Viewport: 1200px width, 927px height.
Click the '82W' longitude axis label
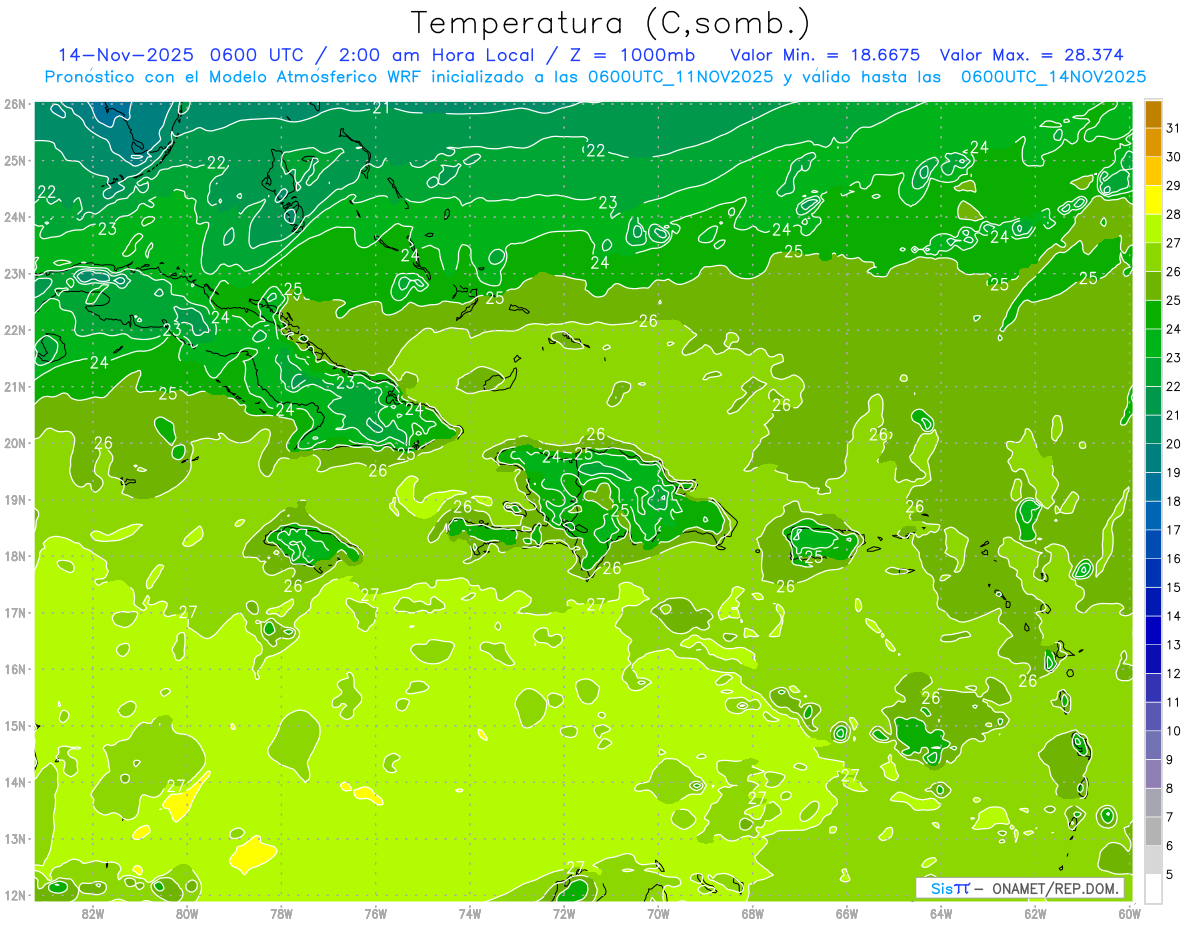(x=92, y=913)
